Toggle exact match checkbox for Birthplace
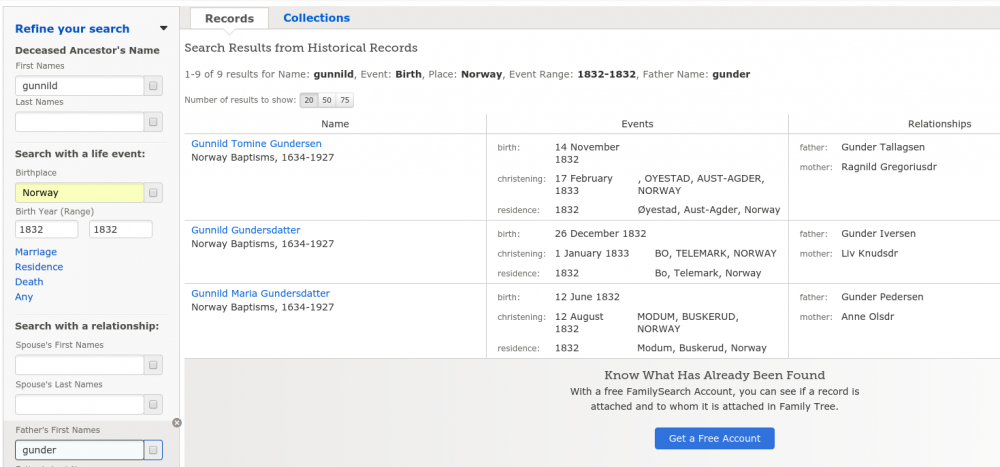This screenshot has width=1000, height=467. click(x=153, y=193)
